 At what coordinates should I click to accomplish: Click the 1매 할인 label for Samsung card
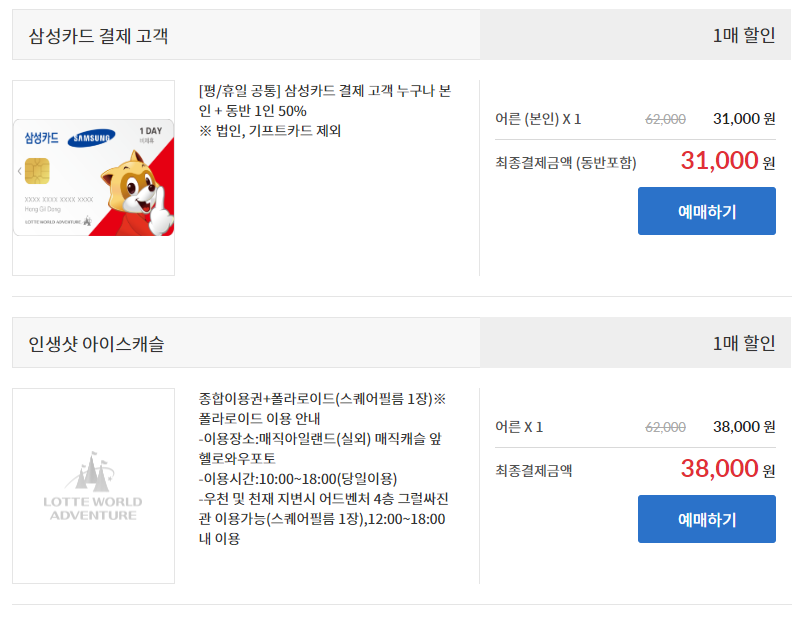pyautogui.click(x=744, y=35)
